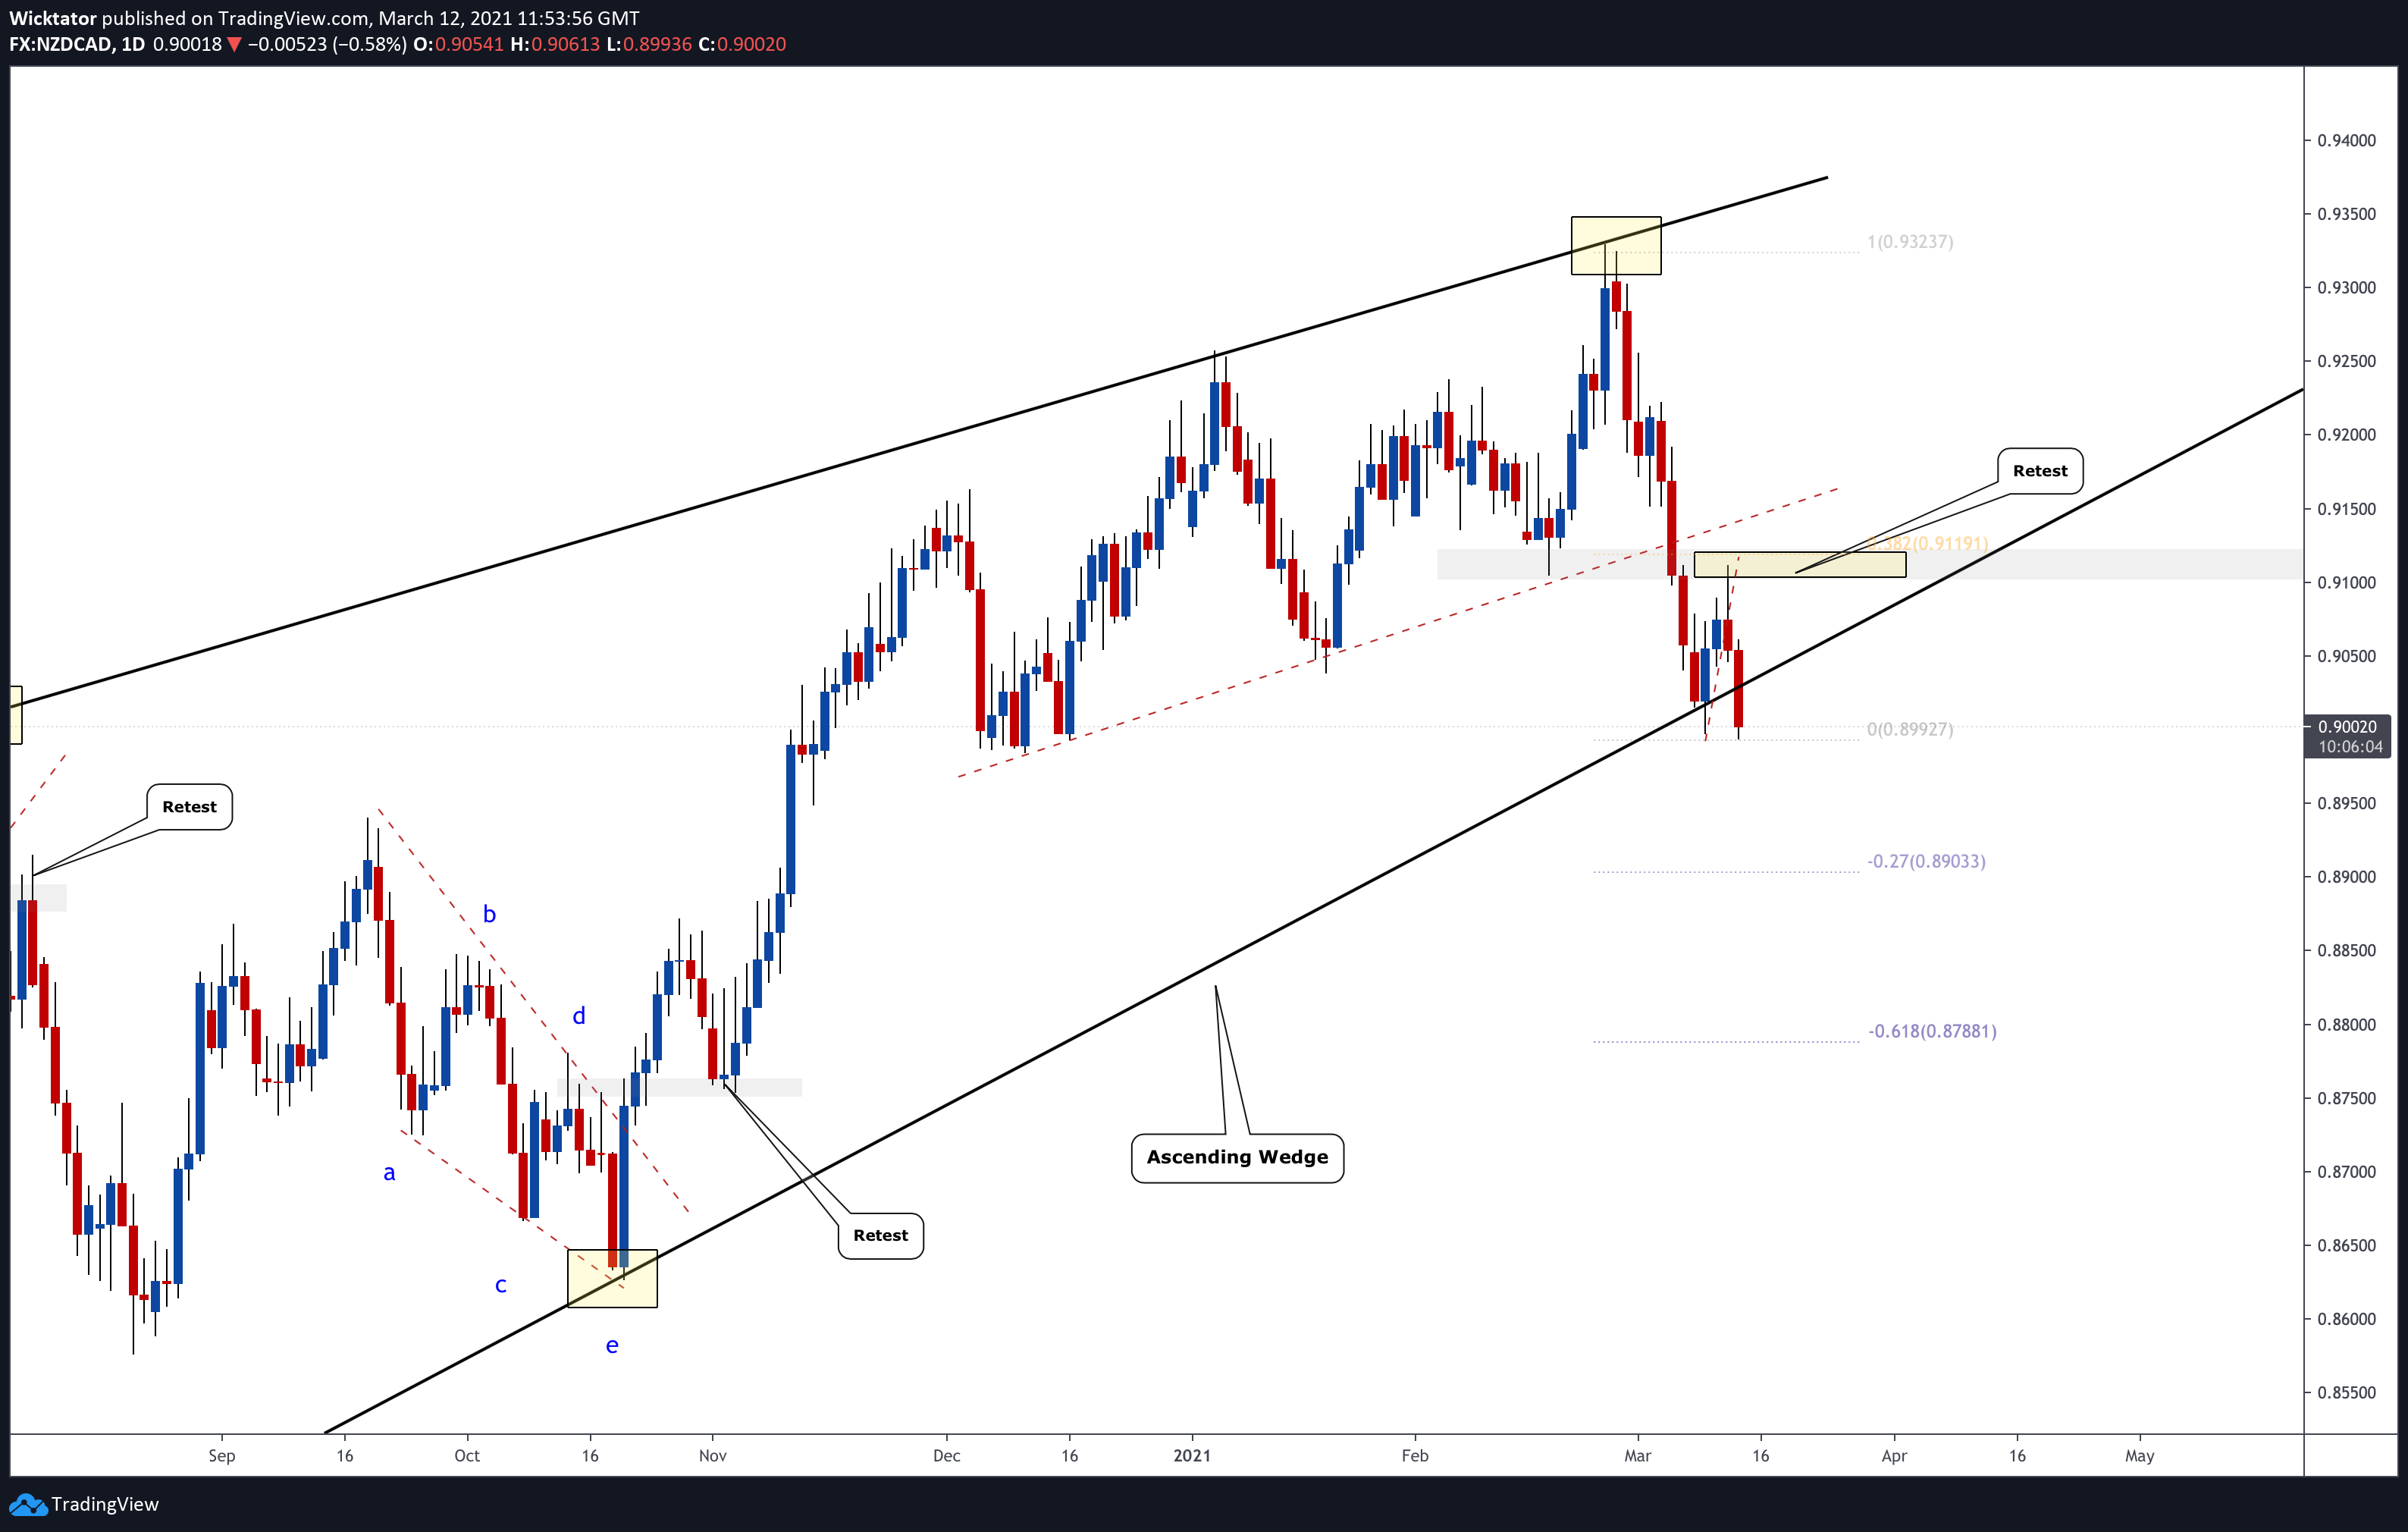The image size is (2408, 1532).
Task: Click the wave label 'd'
Action: coord(578,1016)
